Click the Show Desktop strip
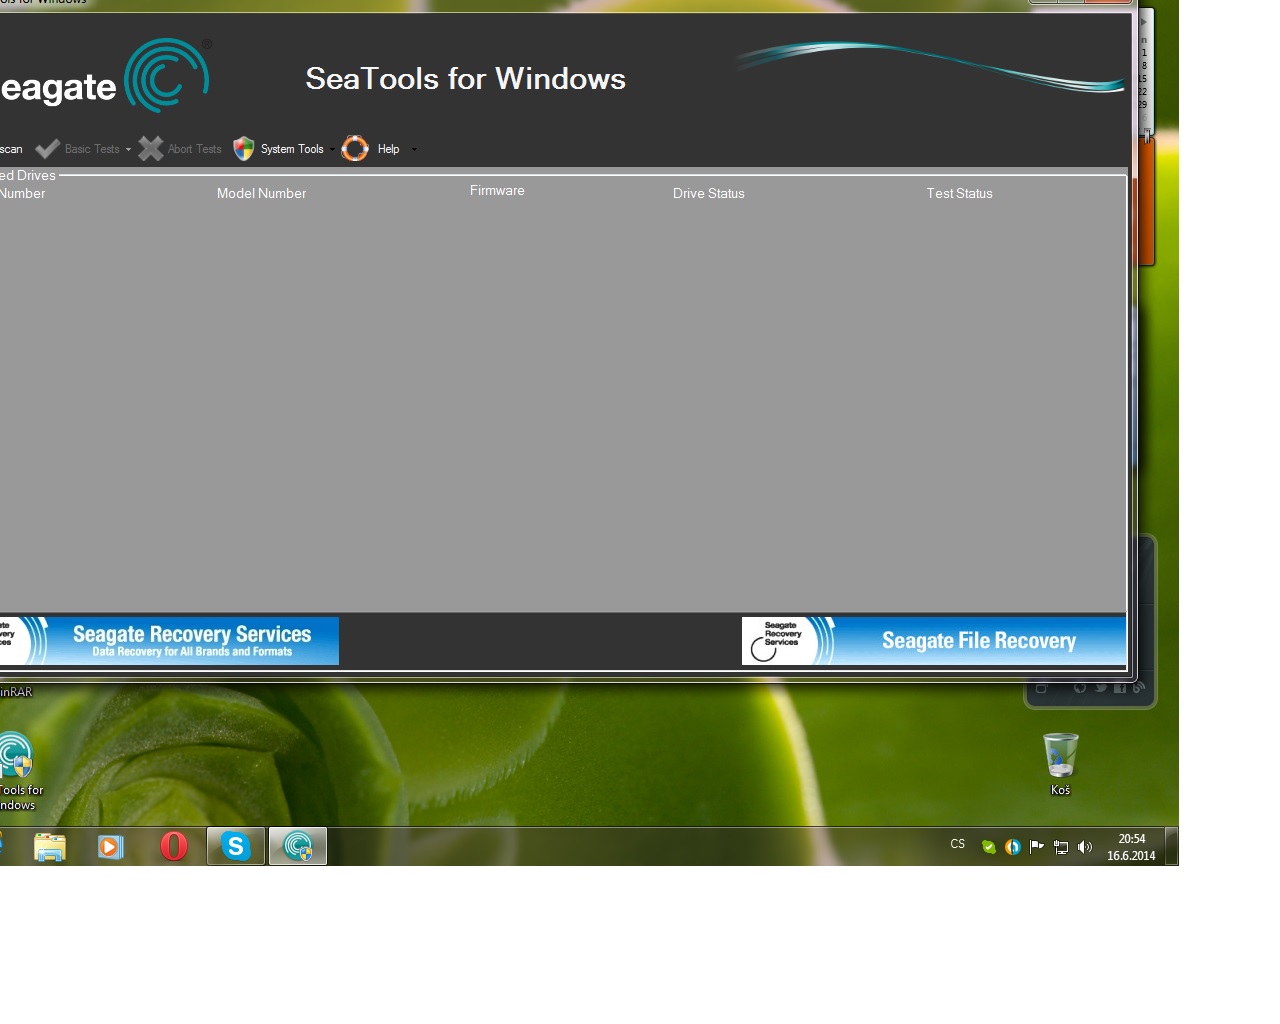 pyautogui.click(x=1172, y=846)
